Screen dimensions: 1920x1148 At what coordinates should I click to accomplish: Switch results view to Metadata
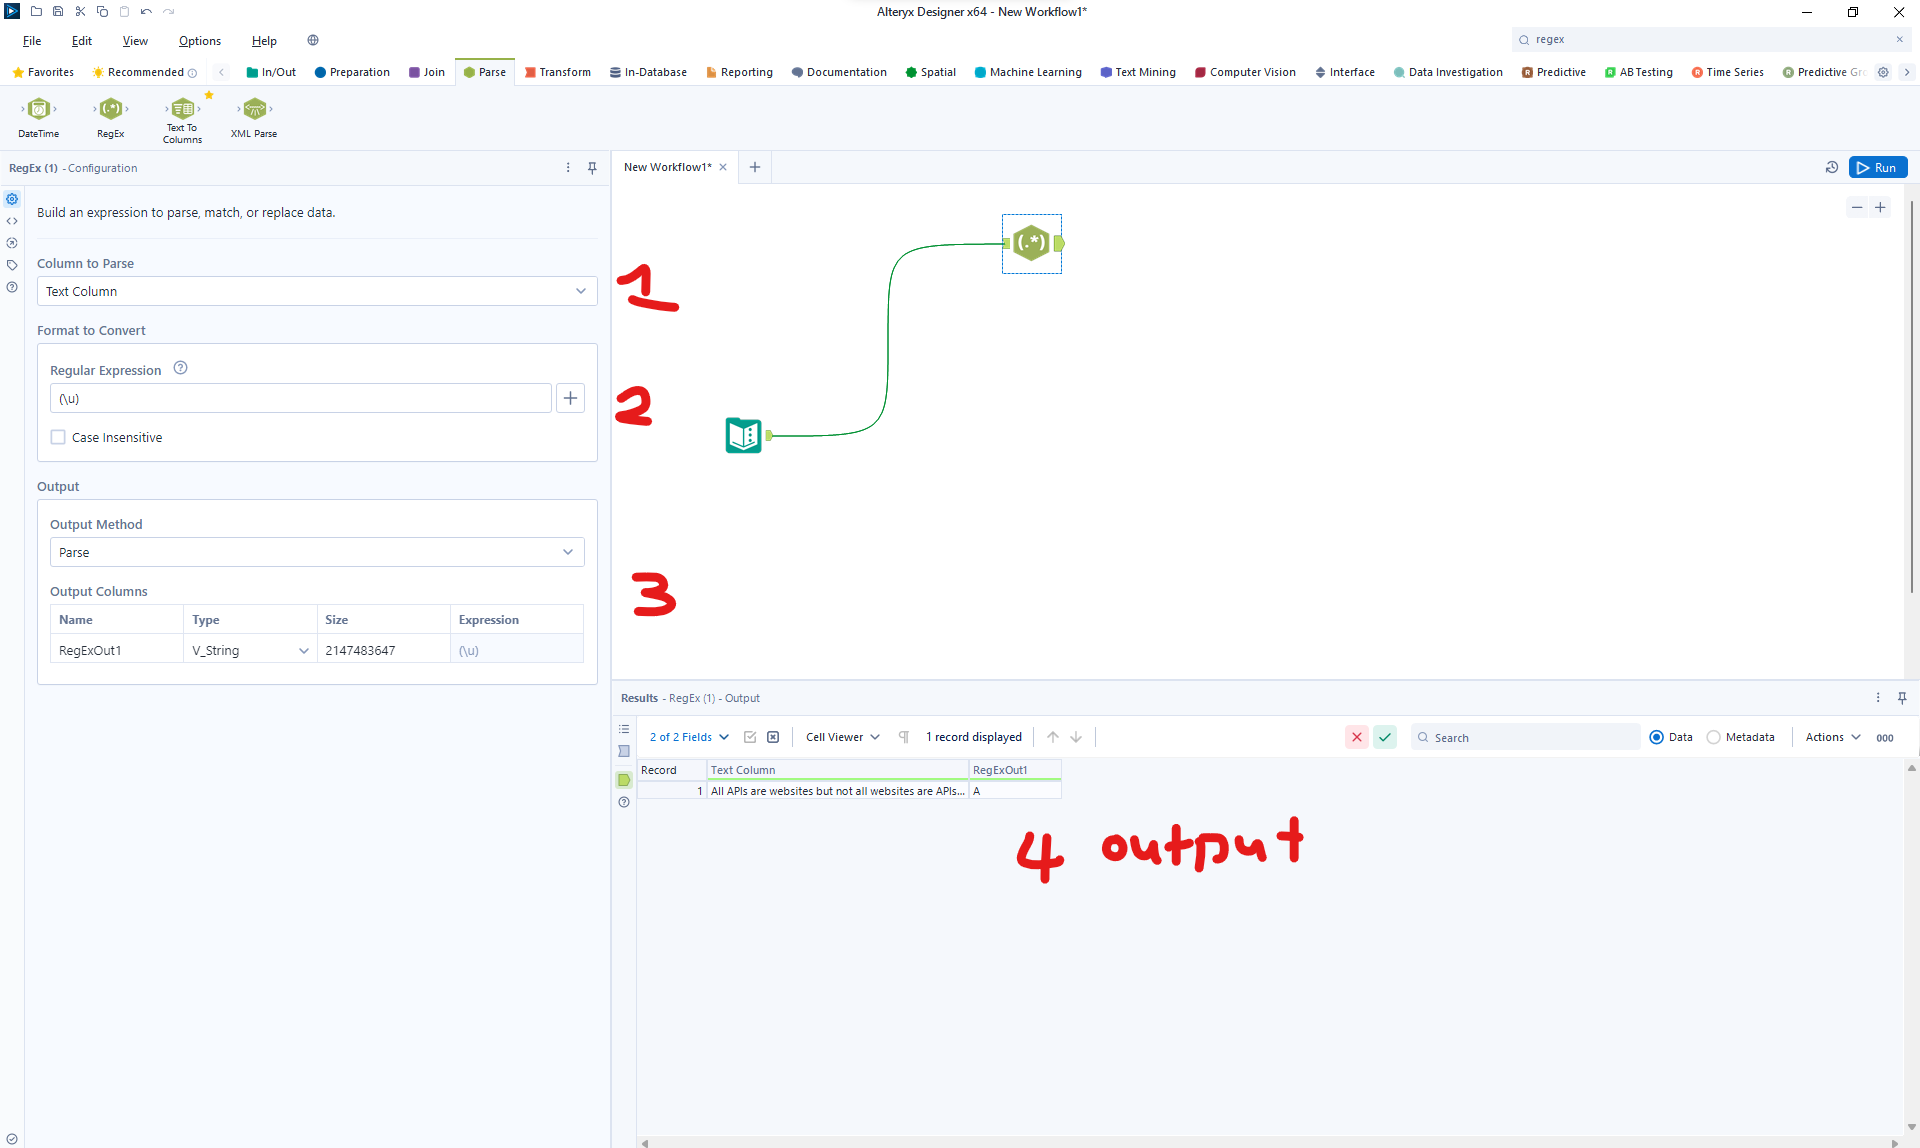[x=1714, y=737]
